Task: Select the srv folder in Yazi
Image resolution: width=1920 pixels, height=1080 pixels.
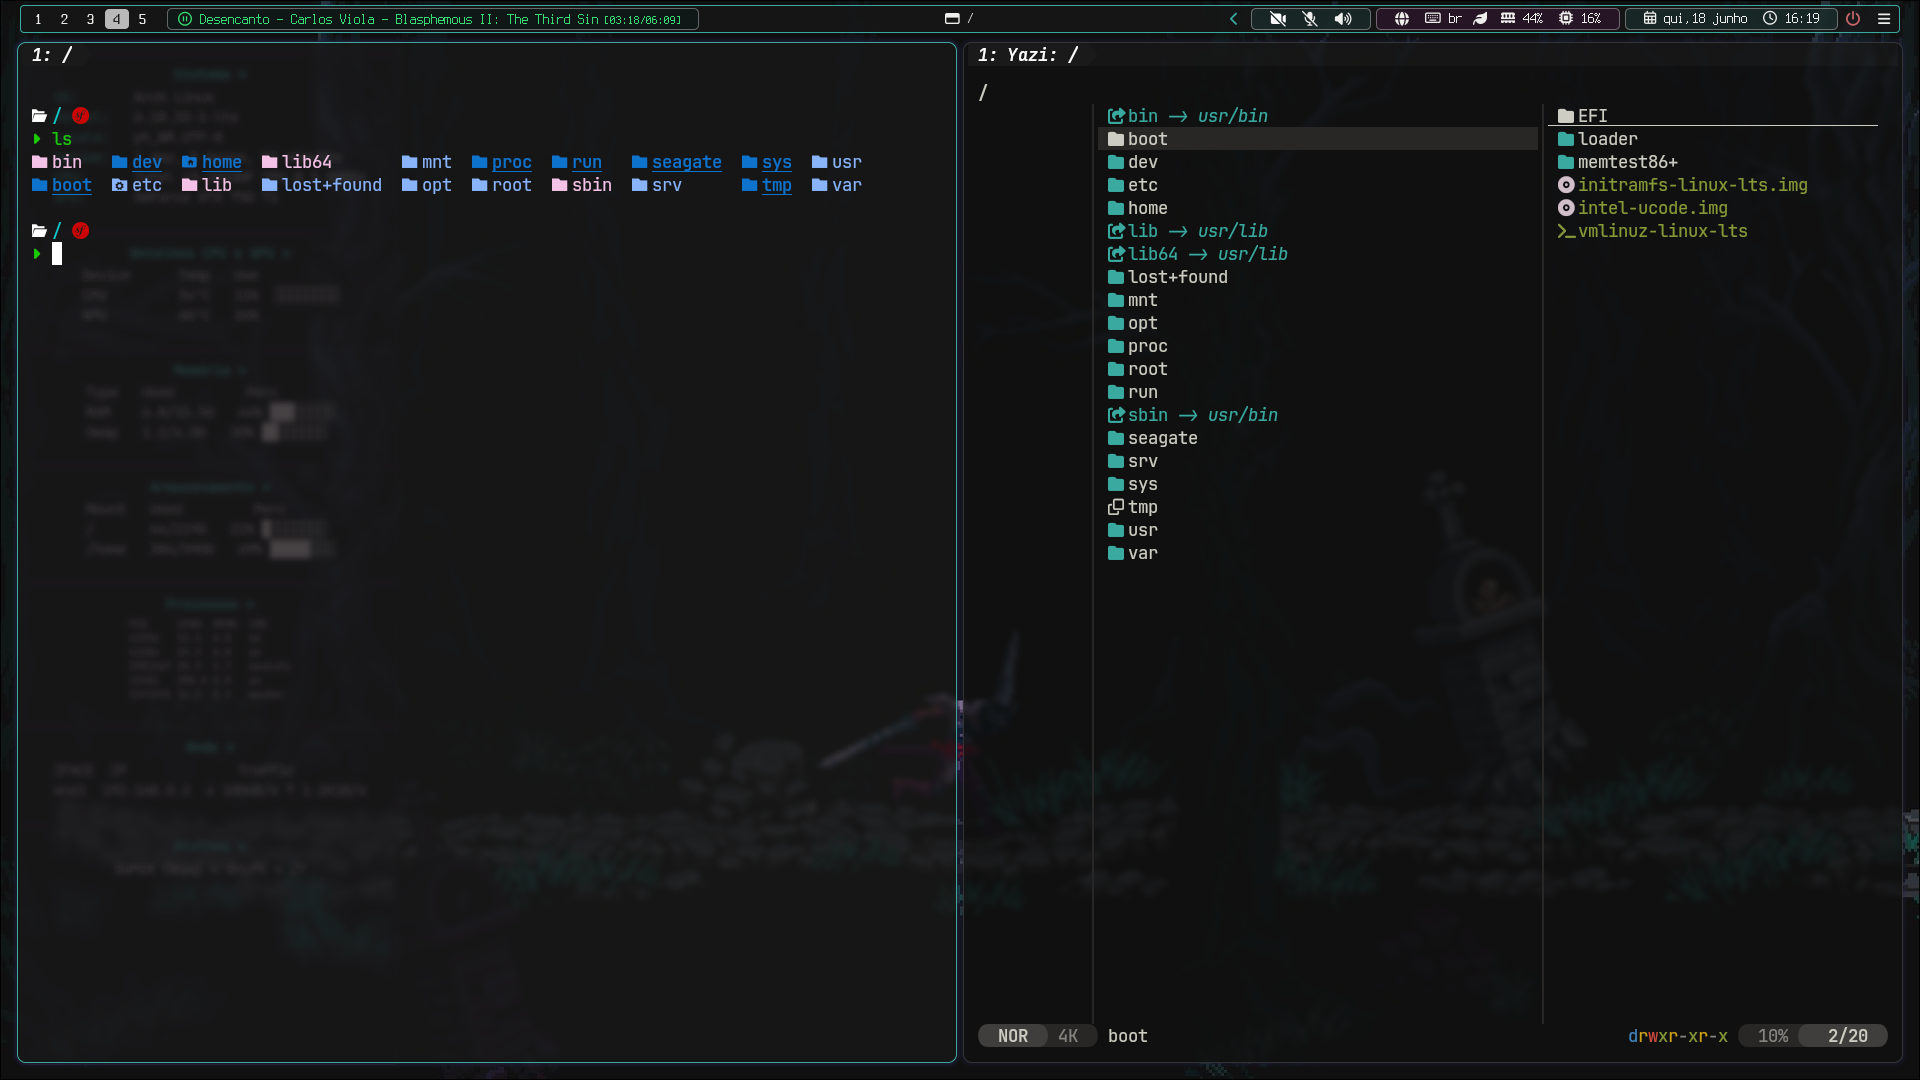Action: pos(1318,461)
